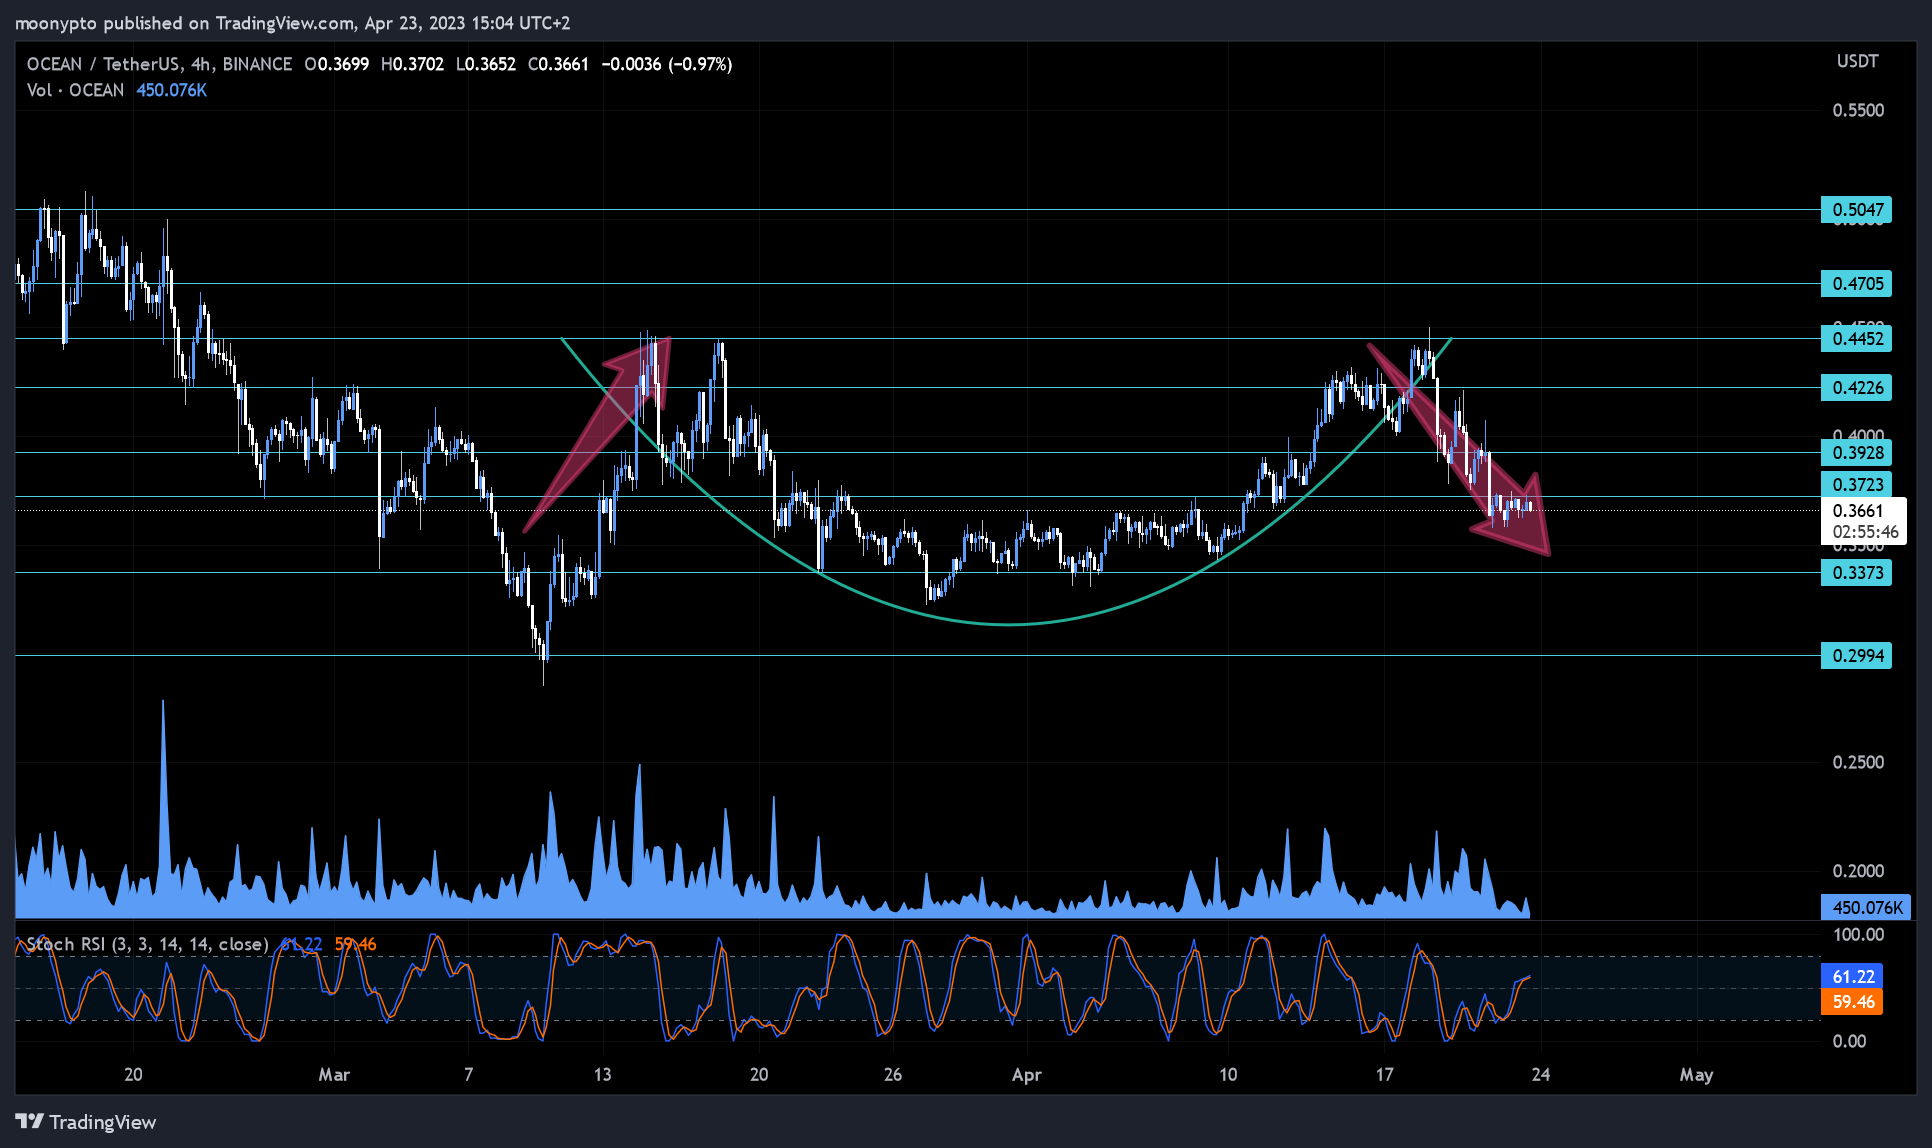Click the 0.5047 price level label

pos(1856,210)
